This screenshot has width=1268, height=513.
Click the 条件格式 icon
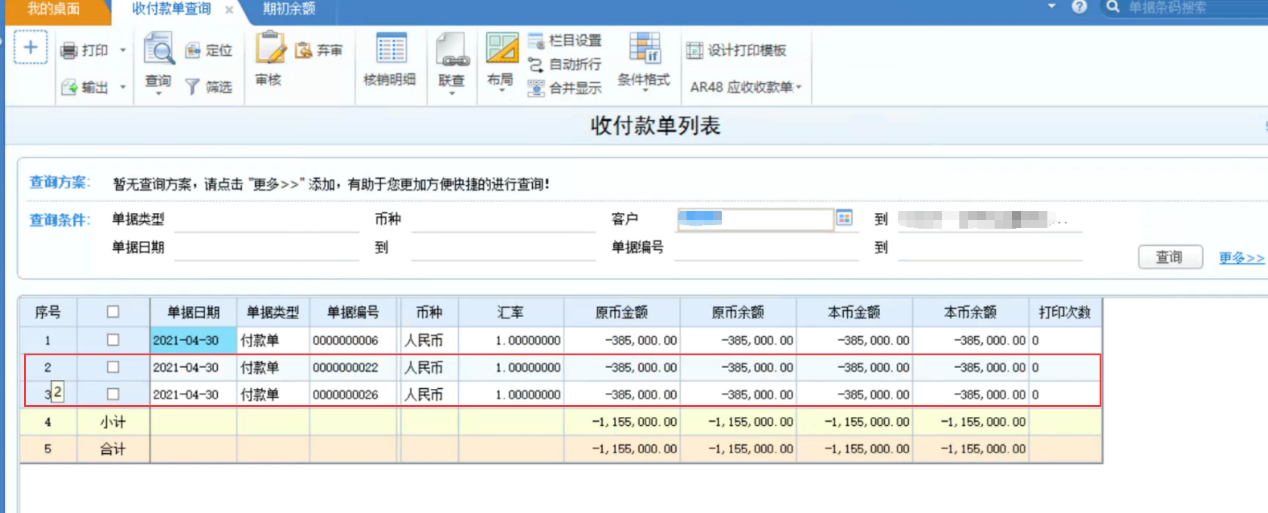[644, 47]
